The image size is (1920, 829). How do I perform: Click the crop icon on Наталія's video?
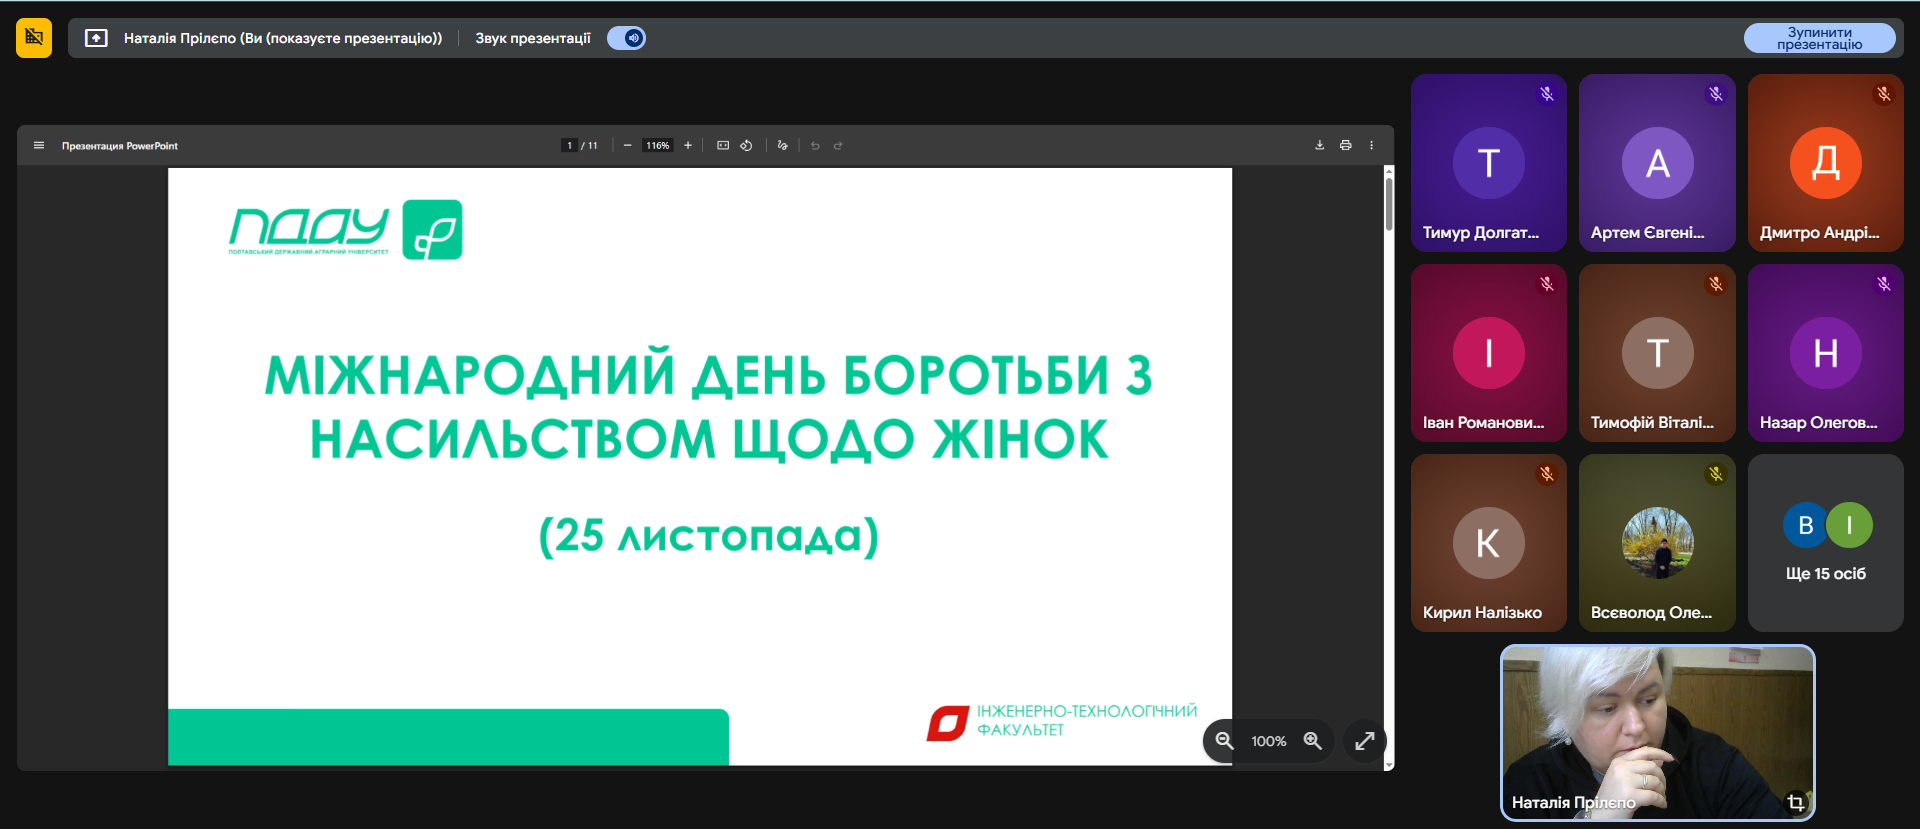point(1795,802)
